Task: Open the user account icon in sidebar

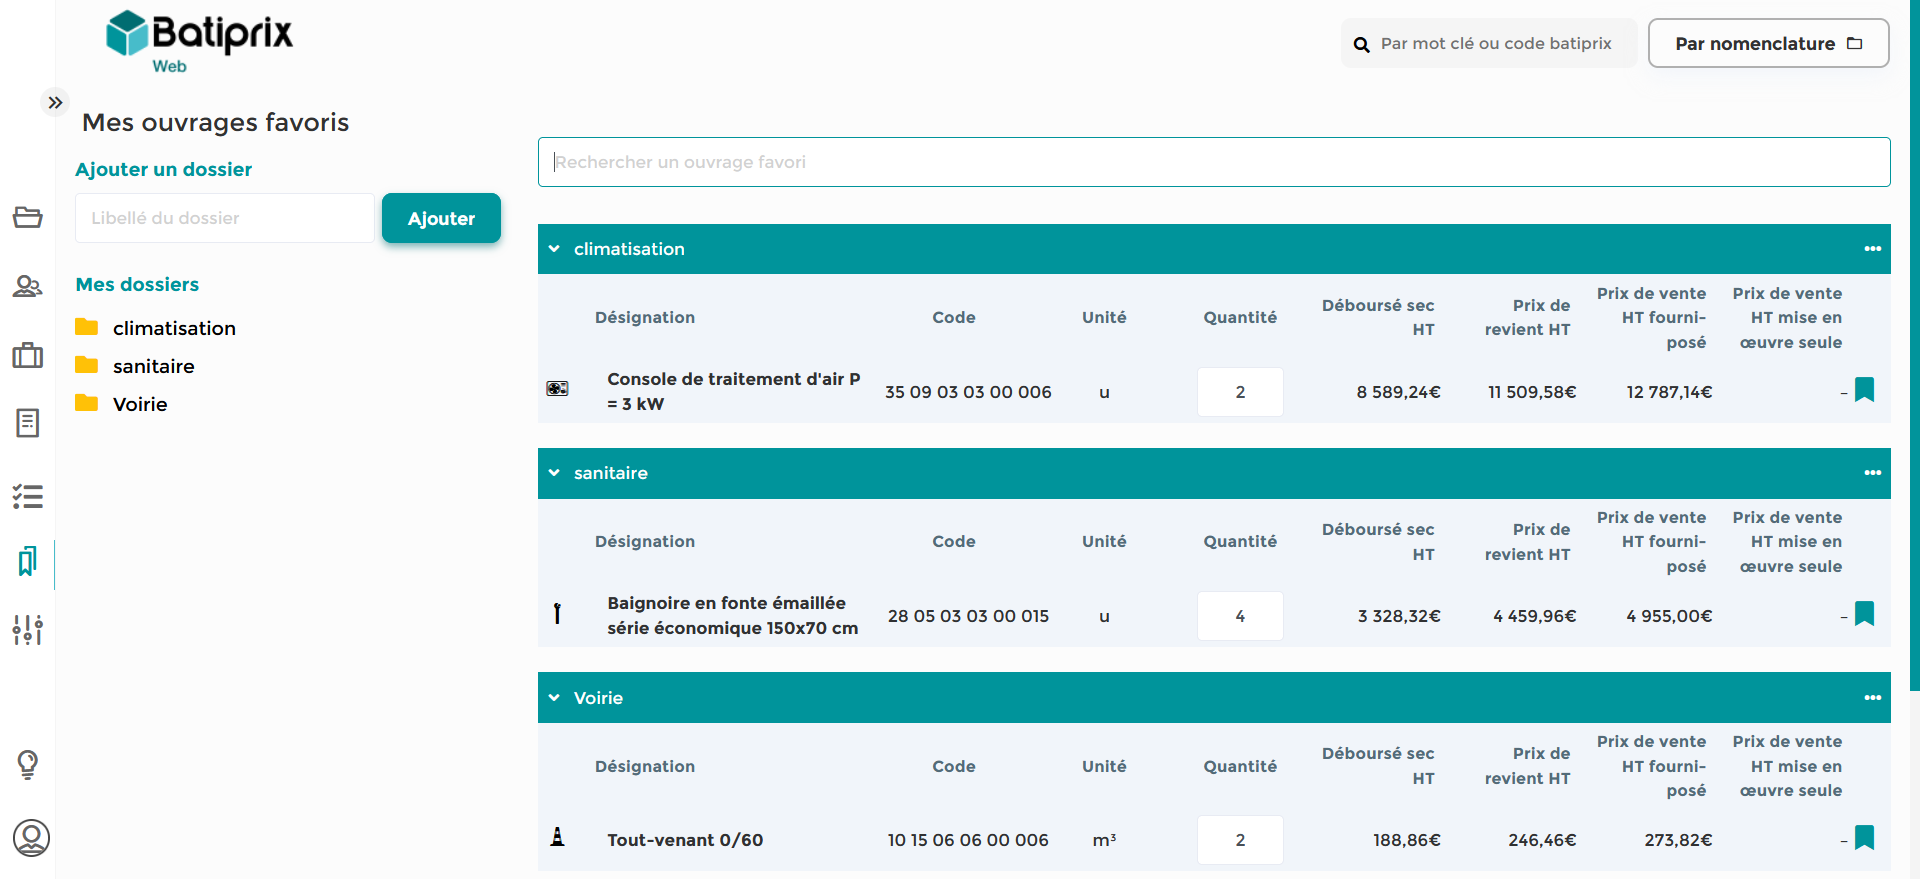Action: click(x=31, y=838)
